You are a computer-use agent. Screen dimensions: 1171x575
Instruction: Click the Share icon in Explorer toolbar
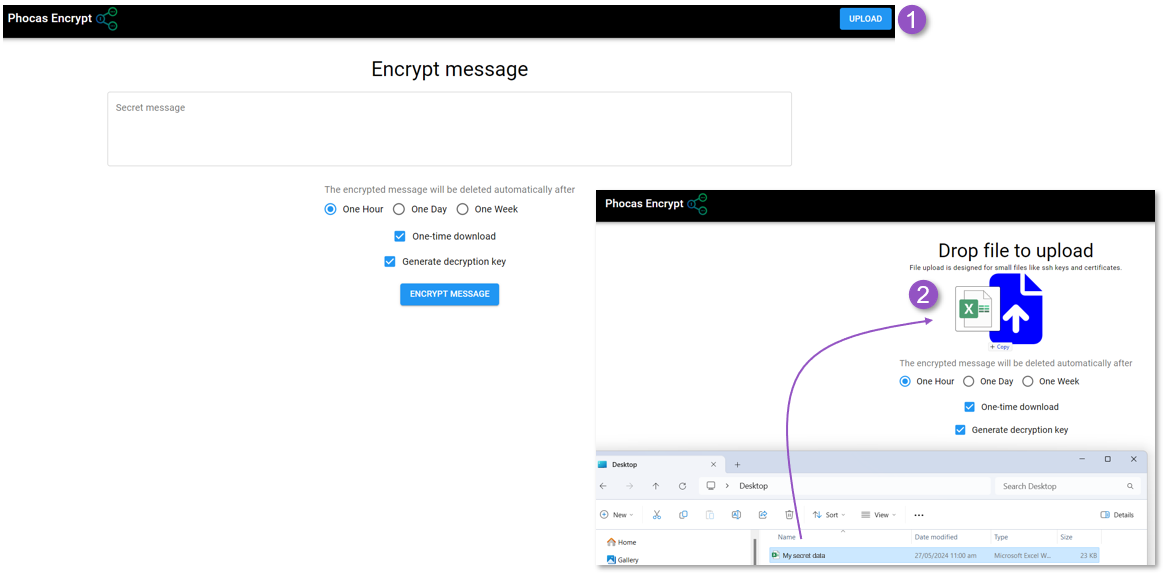[762, 515]
